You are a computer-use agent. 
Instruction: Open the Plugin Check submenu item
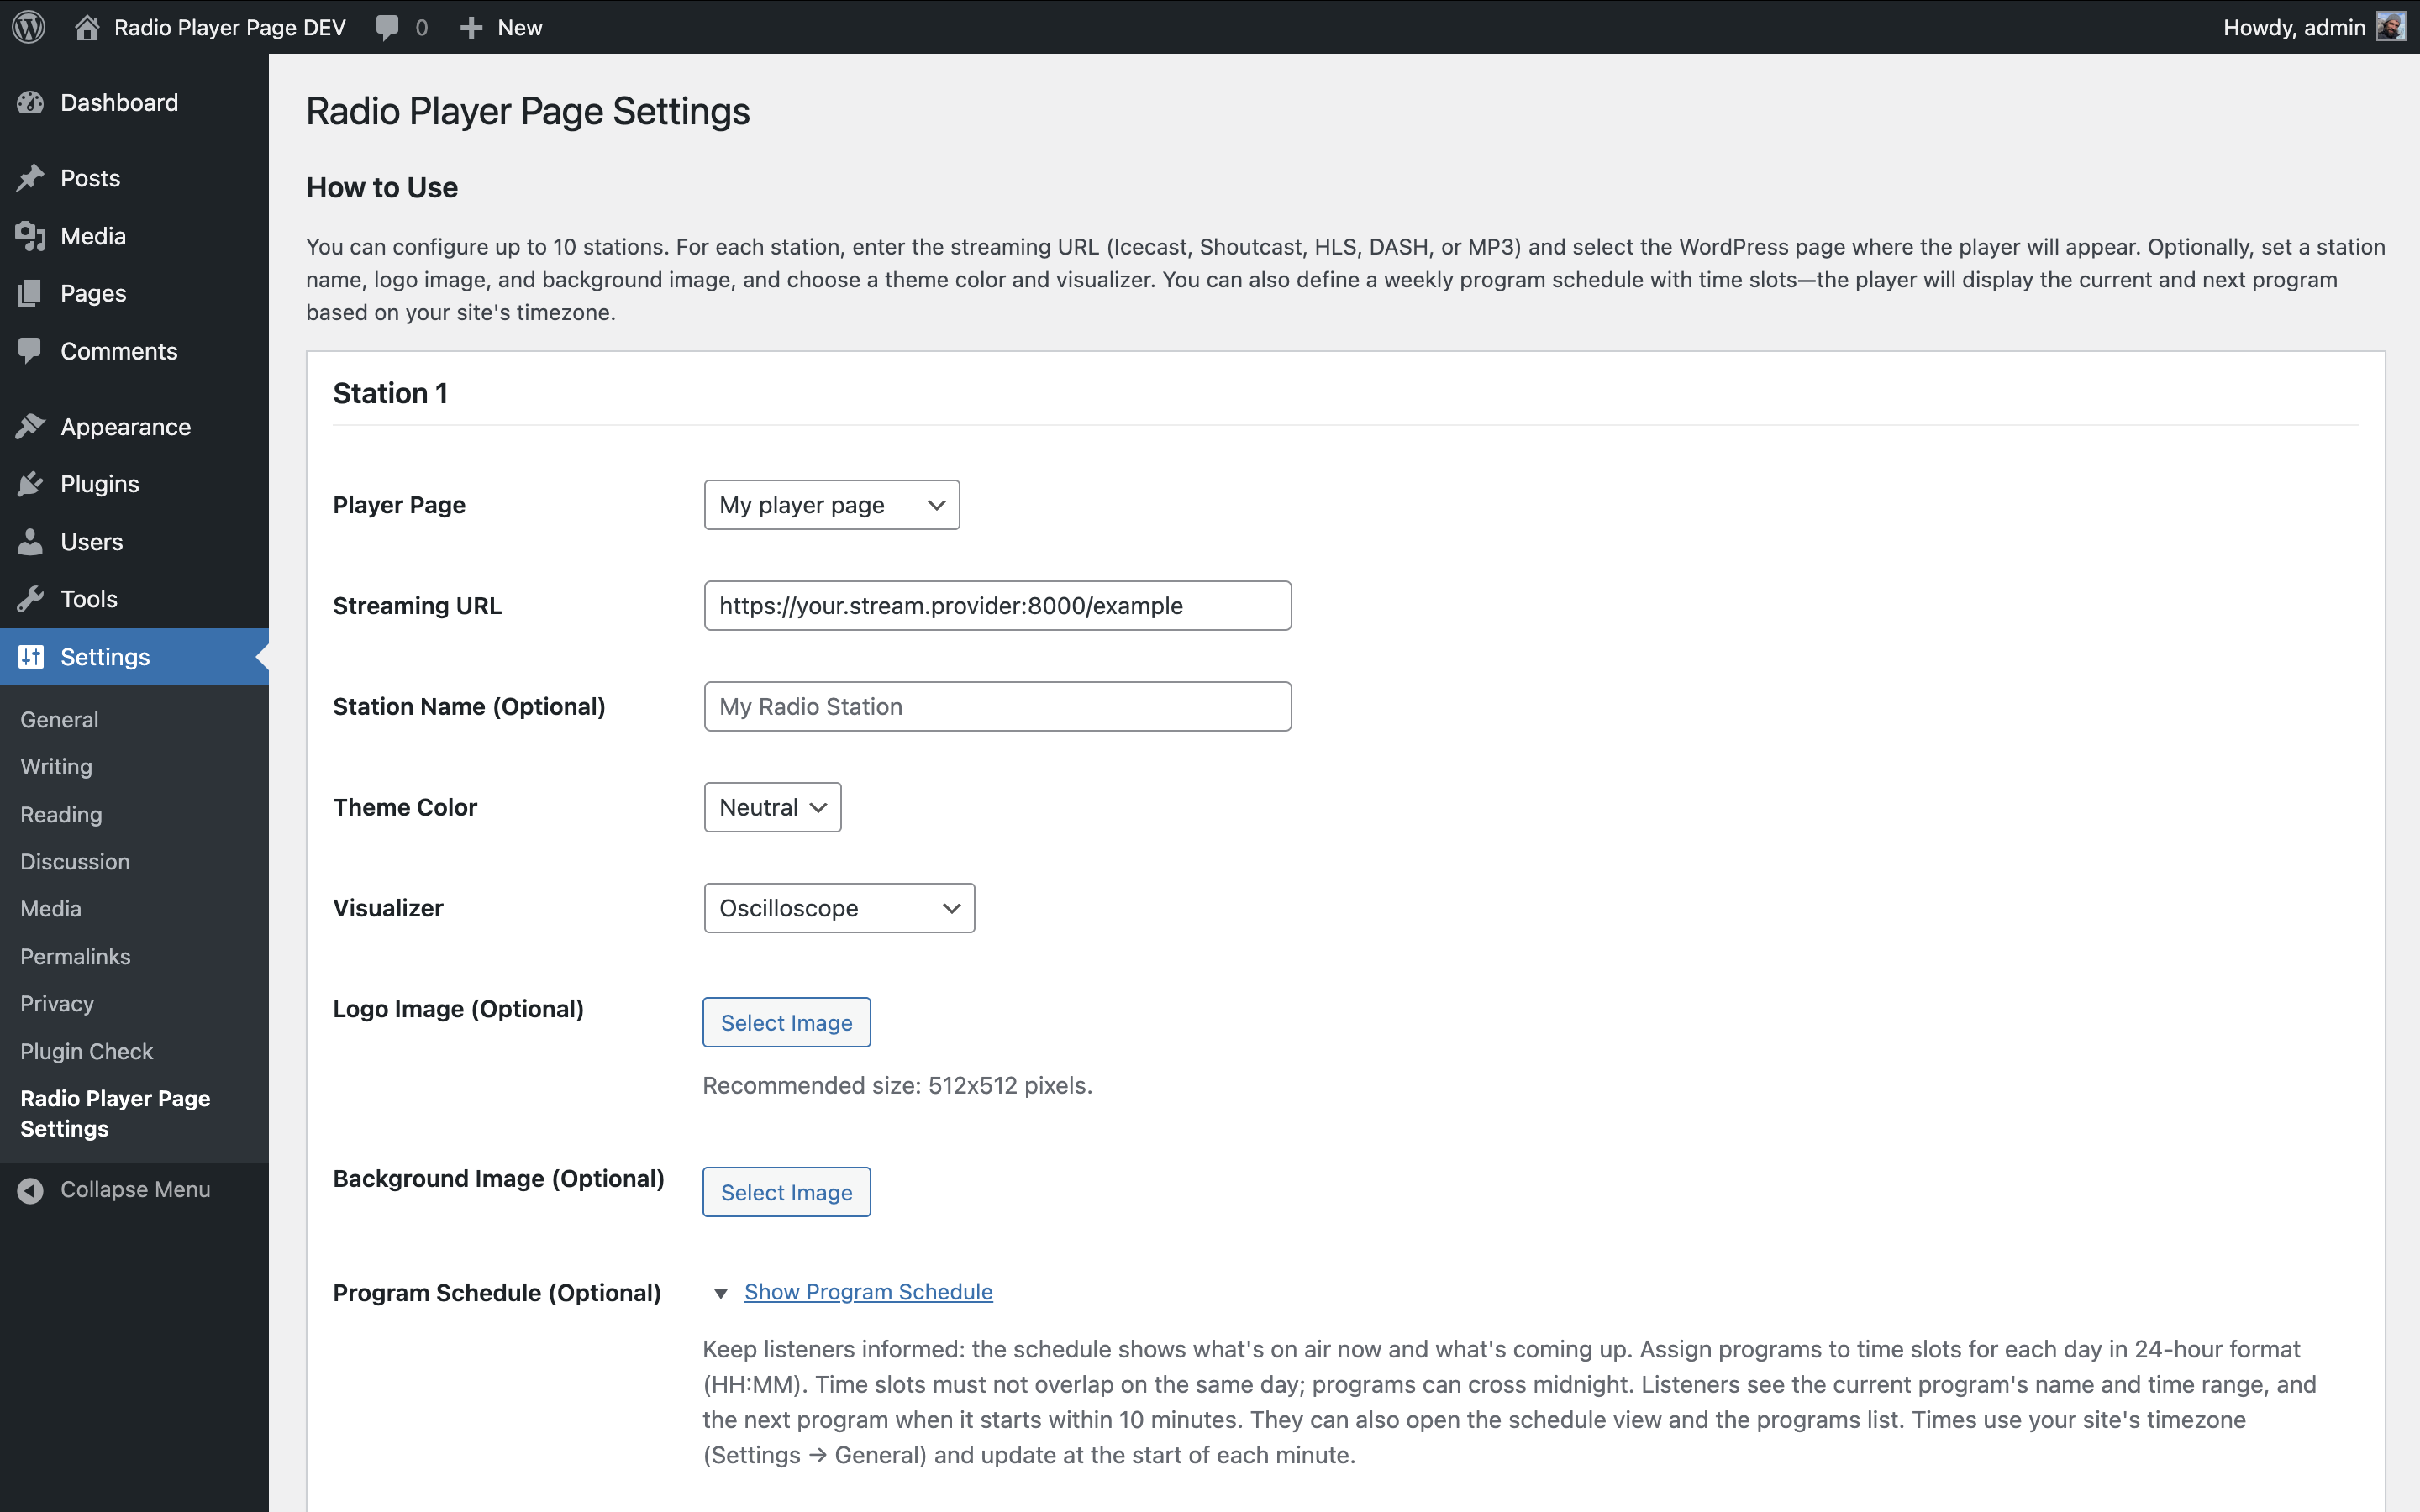pos(86,1051)
